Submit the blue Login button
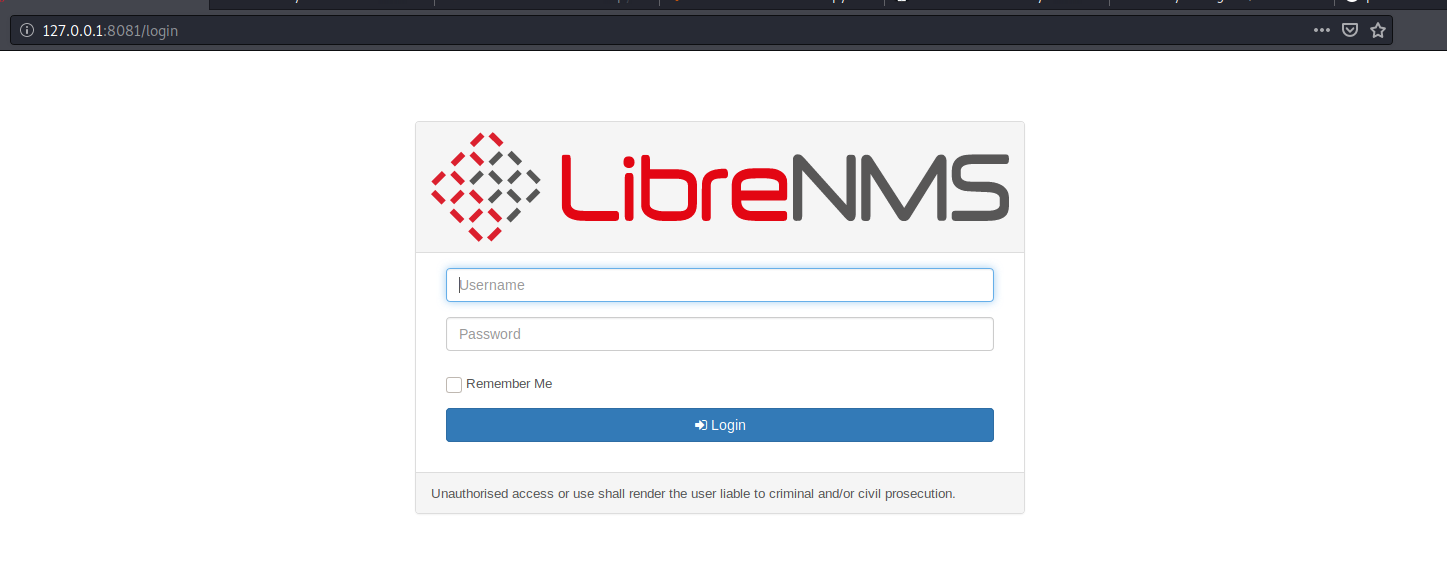 719,425
